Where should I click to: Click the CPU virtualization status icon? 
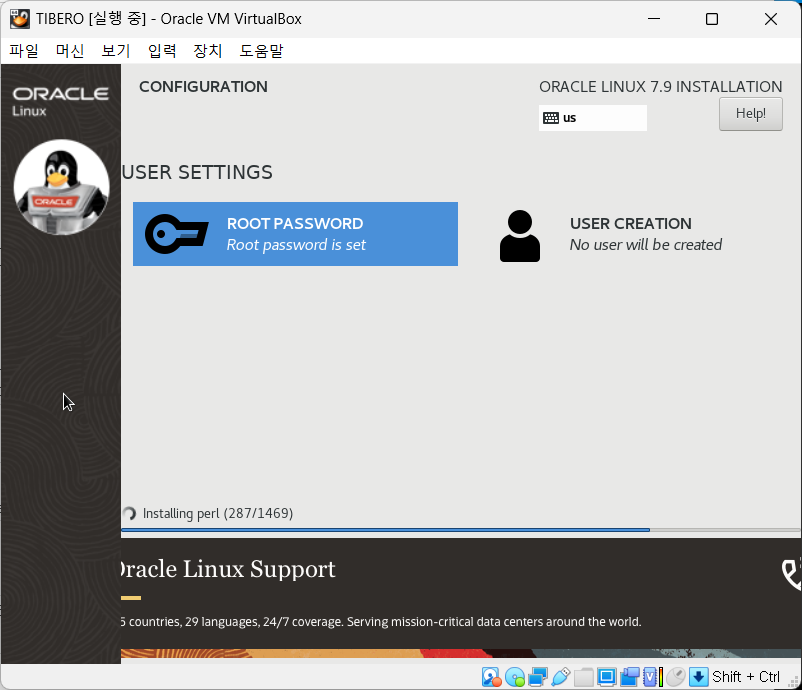pos(653,677)
